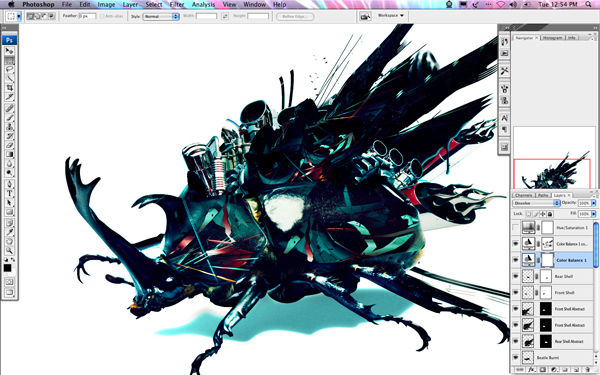Open the Filter menu
The width and height of the screenshot is (600, 375).
177,5
